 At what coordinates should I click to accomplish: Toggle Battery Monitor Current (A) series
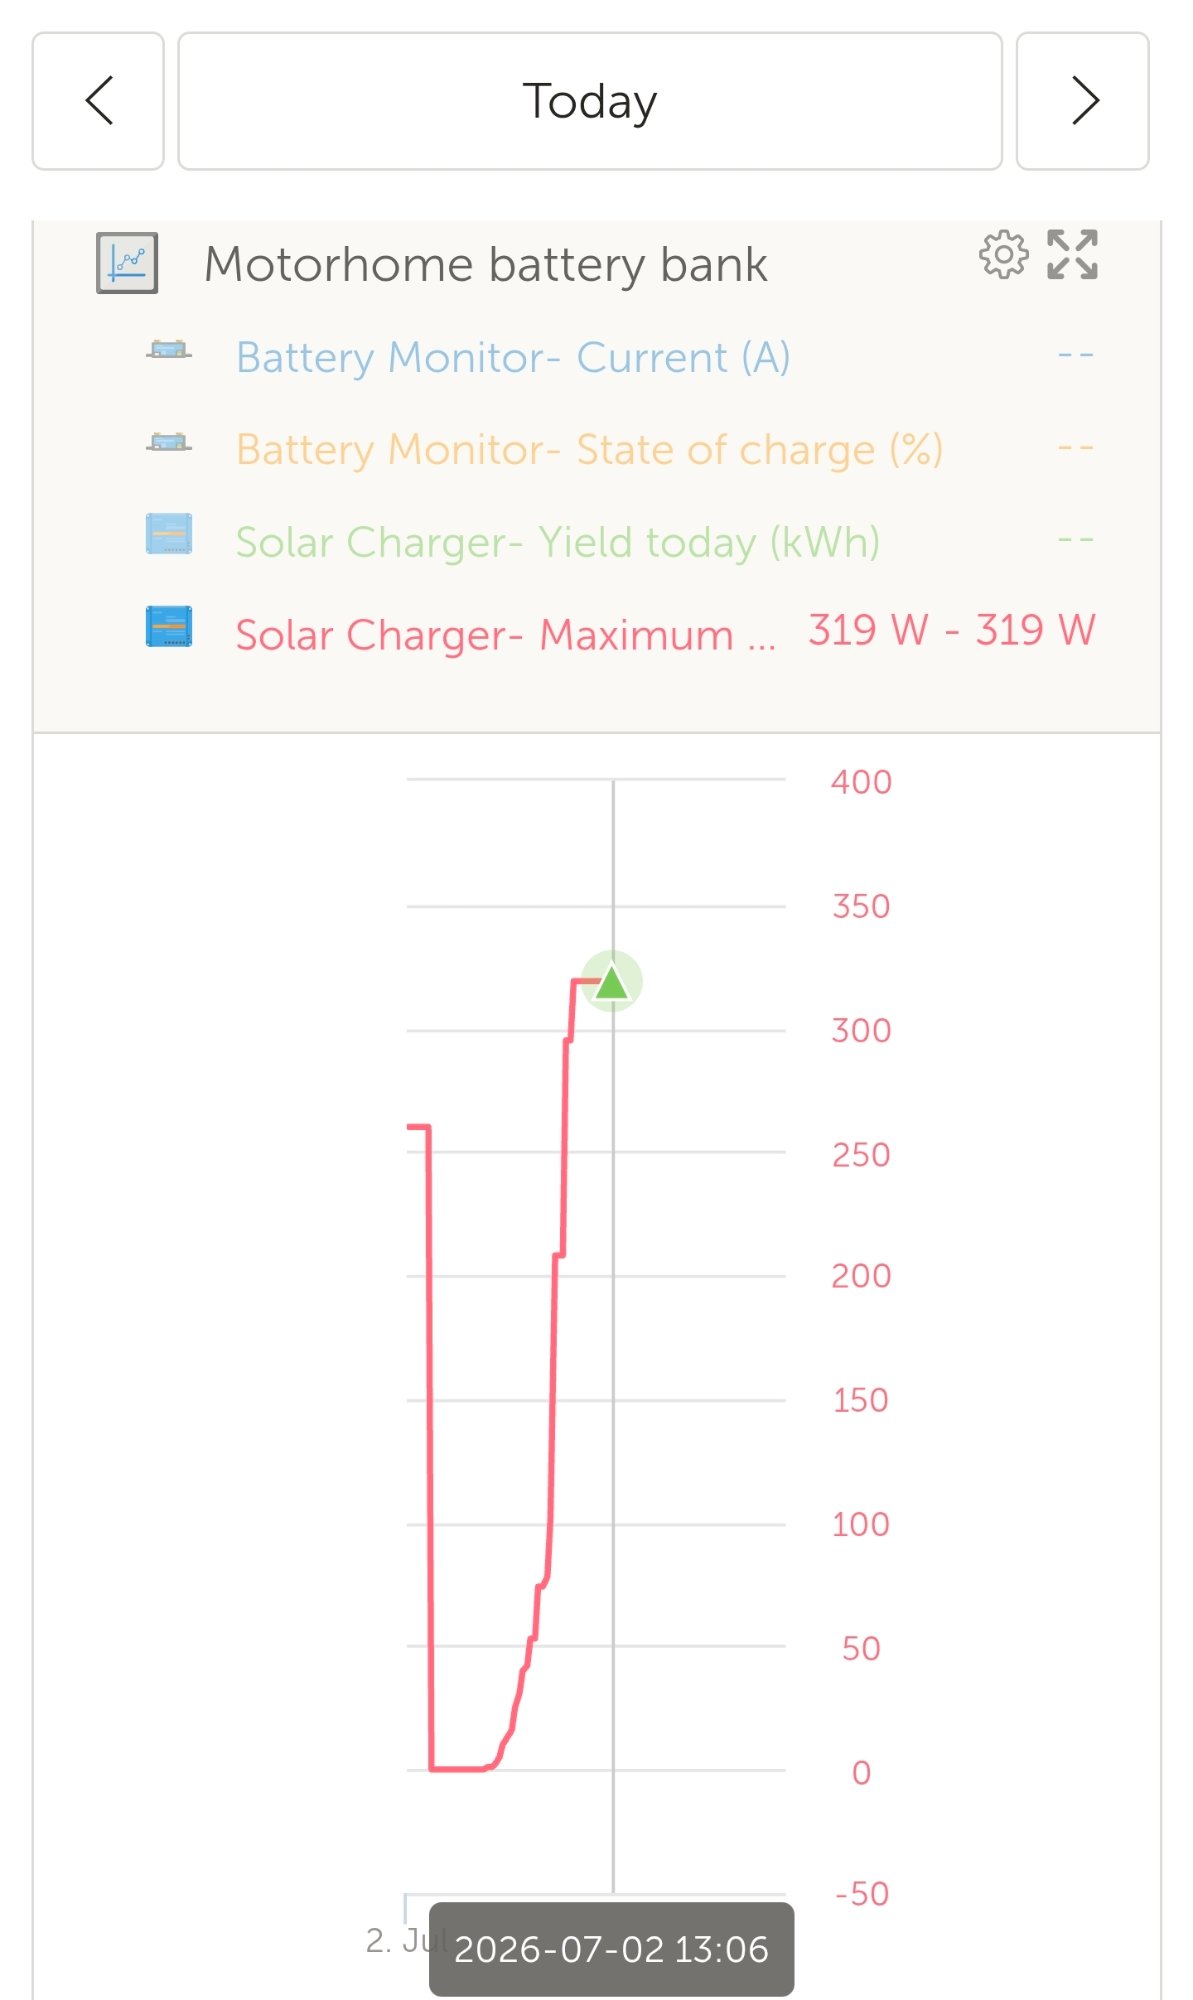point(513,357)
